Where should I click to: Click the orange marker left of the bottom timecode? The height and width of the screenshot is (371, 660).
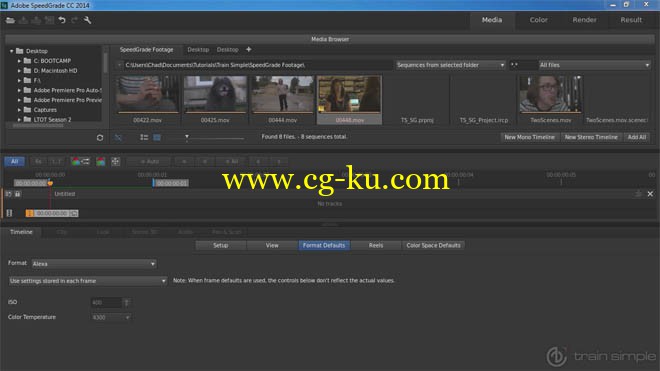29,214
